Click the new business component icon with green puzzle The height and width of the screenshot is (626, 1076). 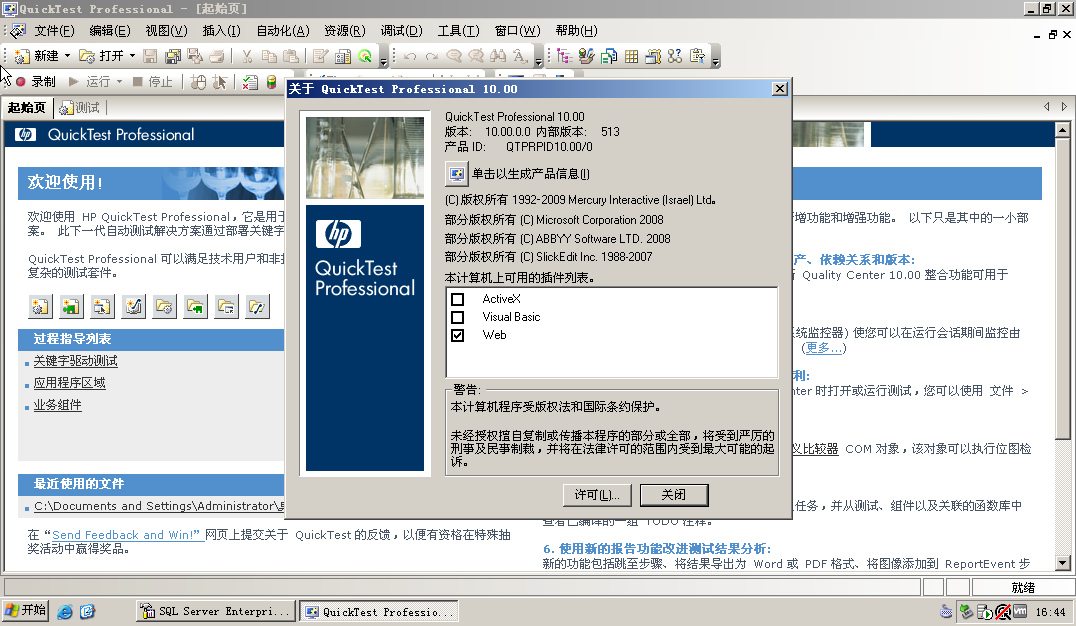[x=71, y=306]
